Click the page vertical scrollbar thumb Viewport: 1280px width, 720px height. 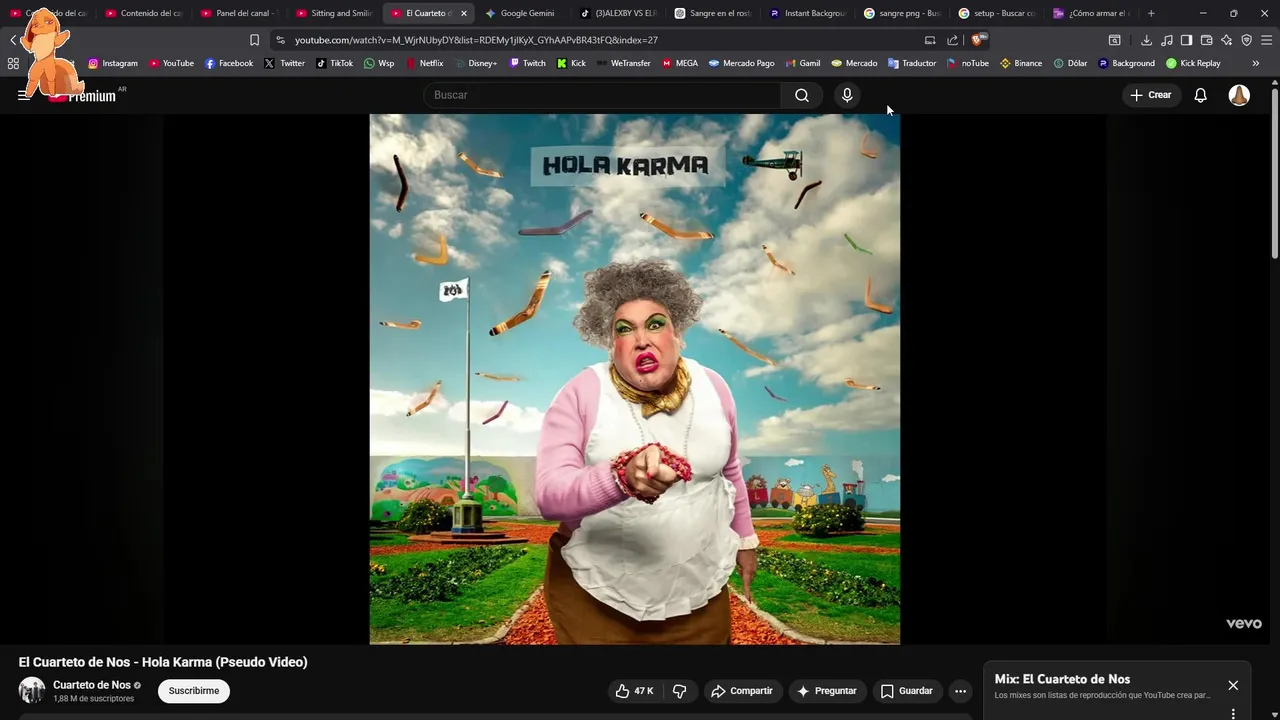1275,175
